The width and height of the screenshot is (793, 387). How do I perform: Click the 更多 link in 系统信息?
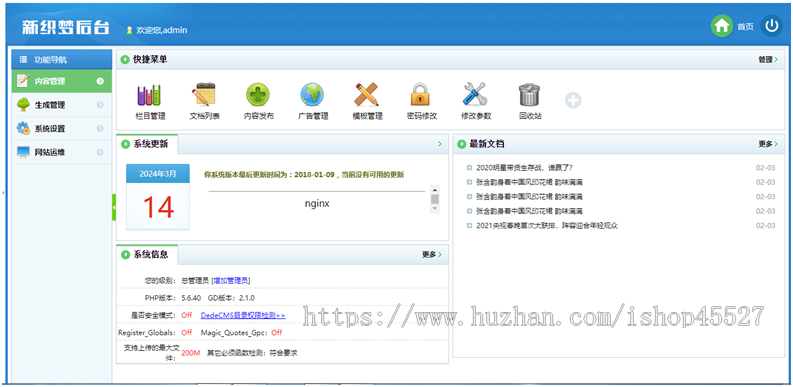point(432,254)
